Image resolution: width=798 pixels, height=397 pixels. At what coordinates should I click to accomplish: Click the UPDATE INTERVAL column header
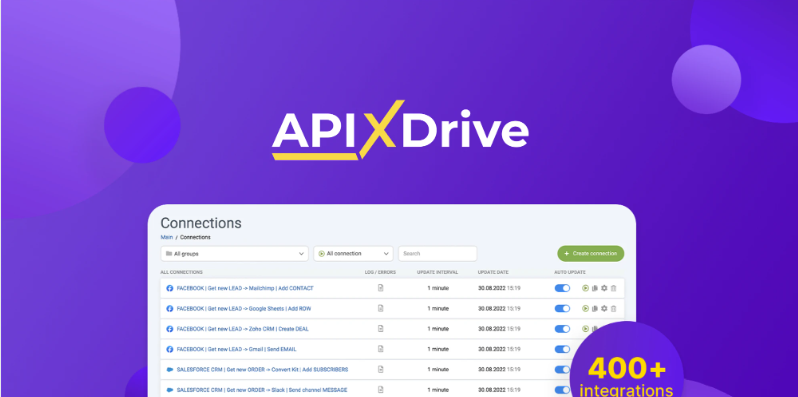pos(438,272)
